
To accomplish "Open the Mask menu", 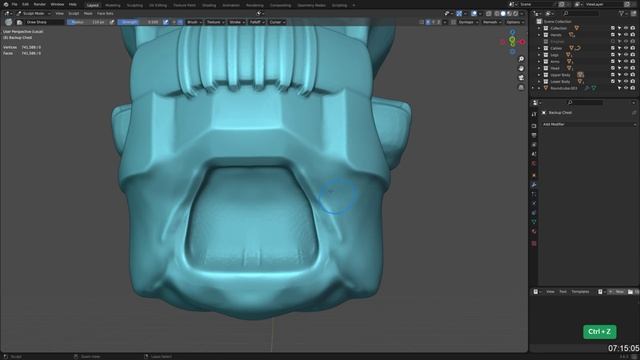I will 88,13.
